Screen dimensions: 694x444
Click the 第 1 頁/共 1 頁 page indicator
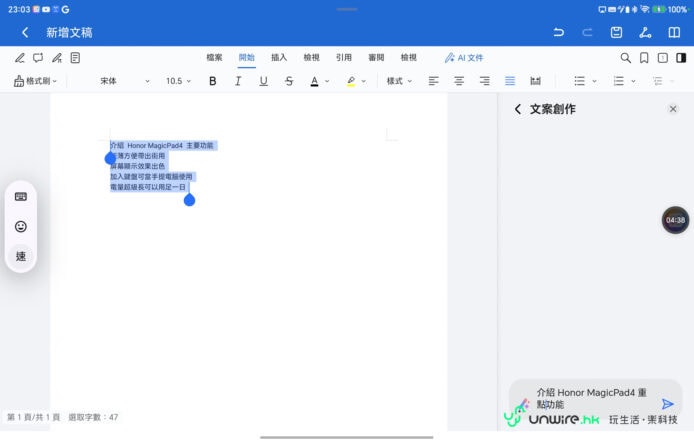coord(34,417)
